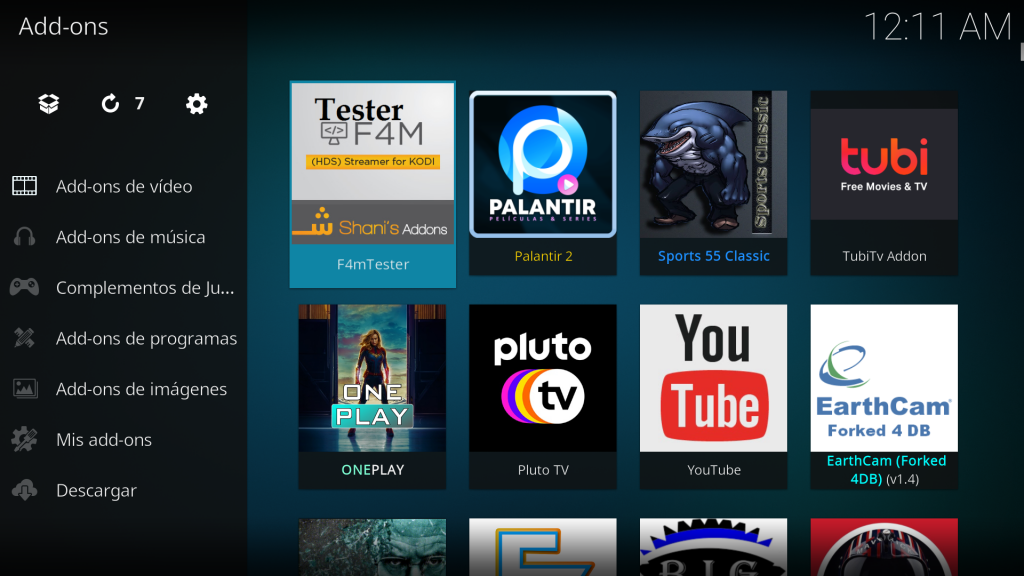The width and height of the screenshot is (1024, 576).
Task: Click the game controller icon
Action: (x=24, y=287)
